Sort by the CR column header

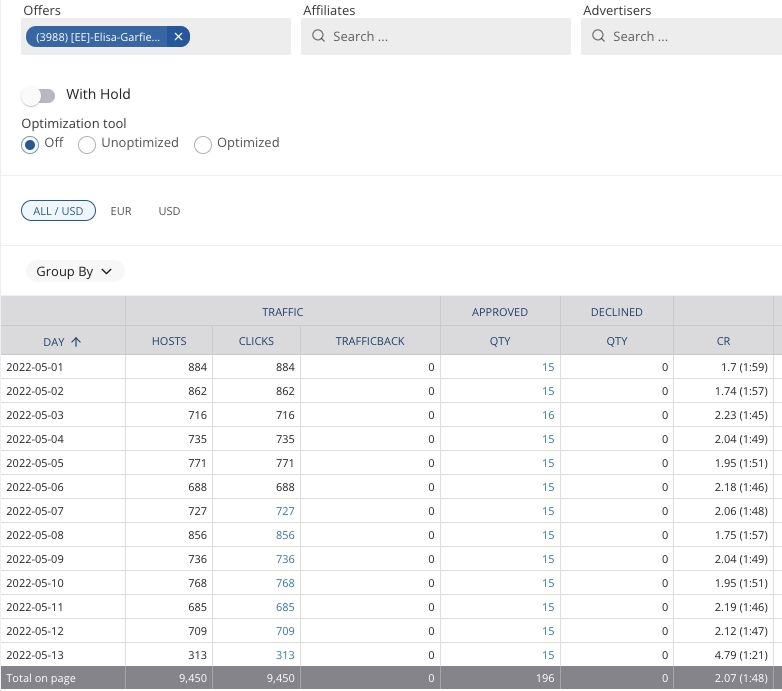(x=723, y=341)
